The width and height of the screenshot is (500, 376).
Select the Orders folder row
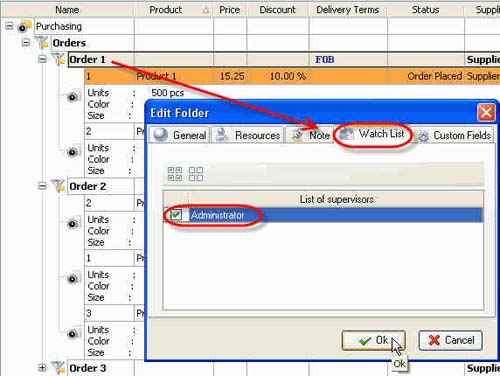[x=69, y=43]
